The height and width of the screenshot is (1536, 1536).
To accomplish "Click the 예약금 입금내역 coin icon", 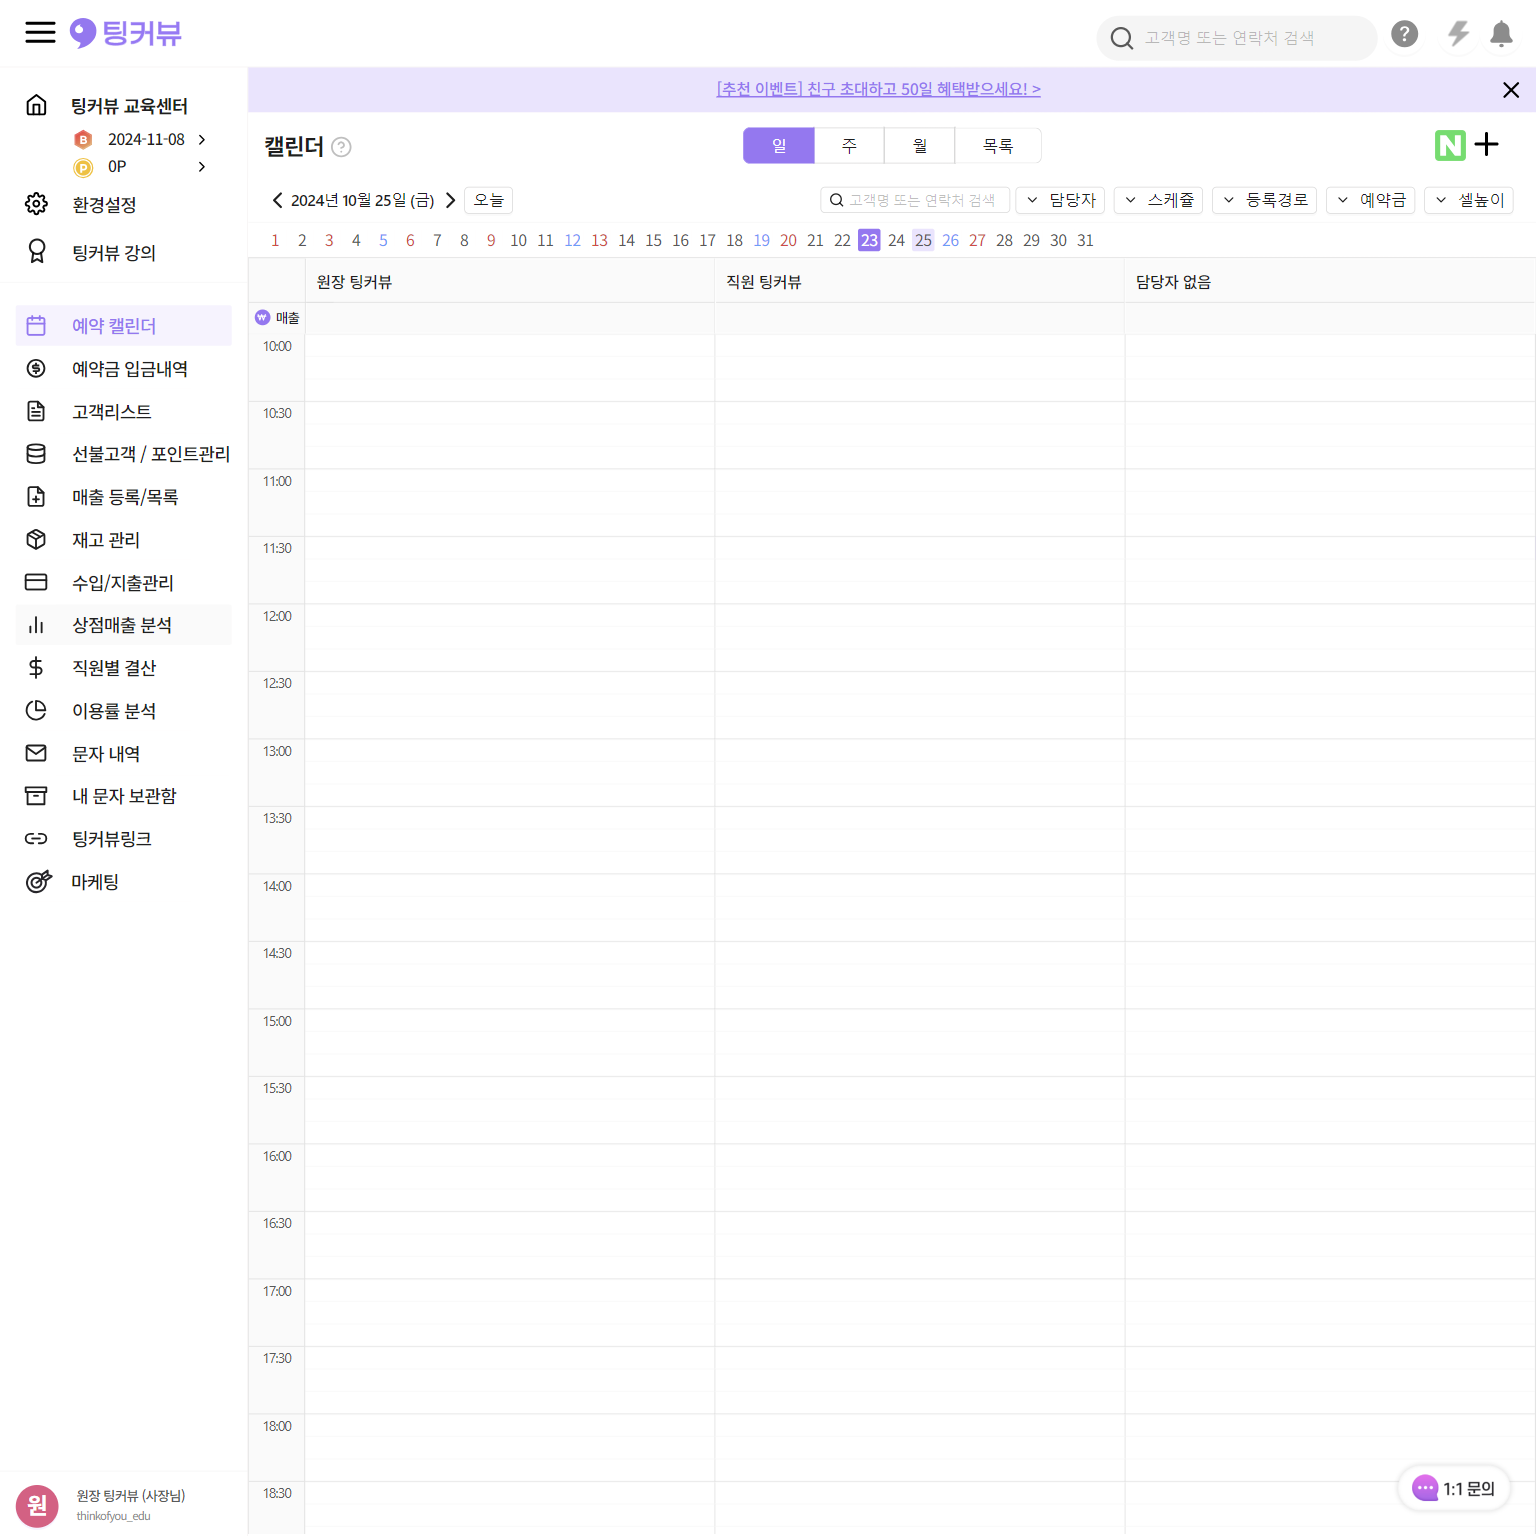I will (36, 368).
